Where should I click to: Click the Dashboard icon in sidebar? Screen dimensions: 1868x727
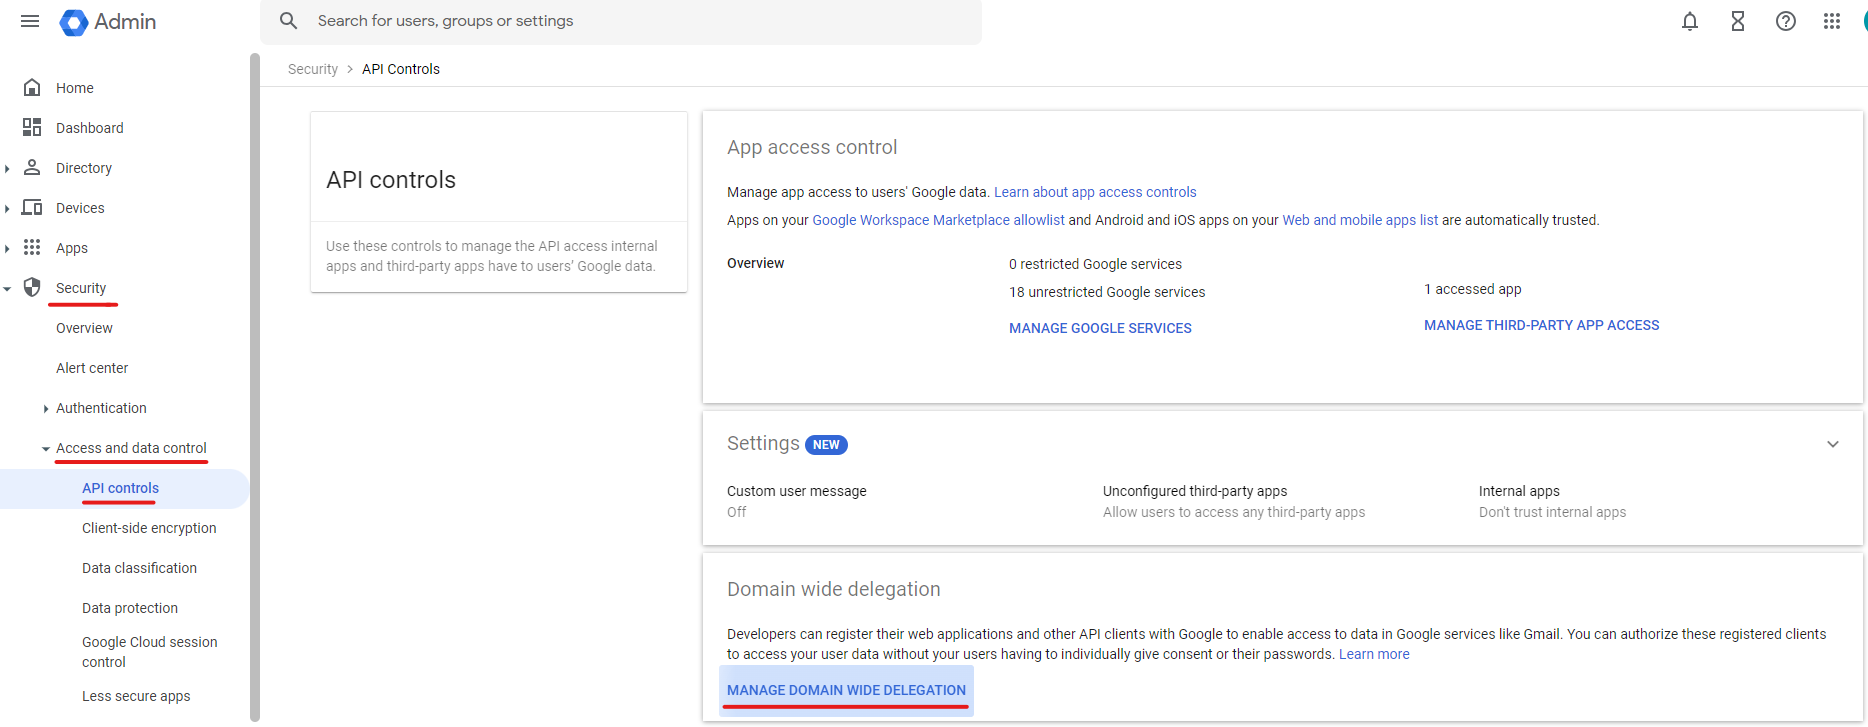[x=32, y=128]
